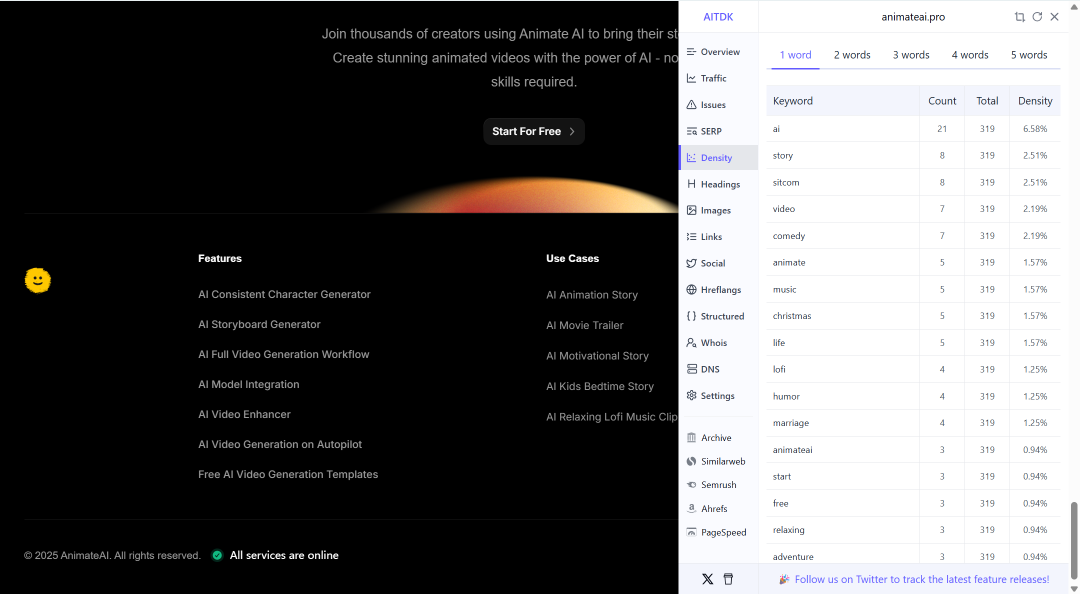Screen dimensions: 1080x594
Task: Open the Structured data braces icon
Action: [x=691, y=316]
